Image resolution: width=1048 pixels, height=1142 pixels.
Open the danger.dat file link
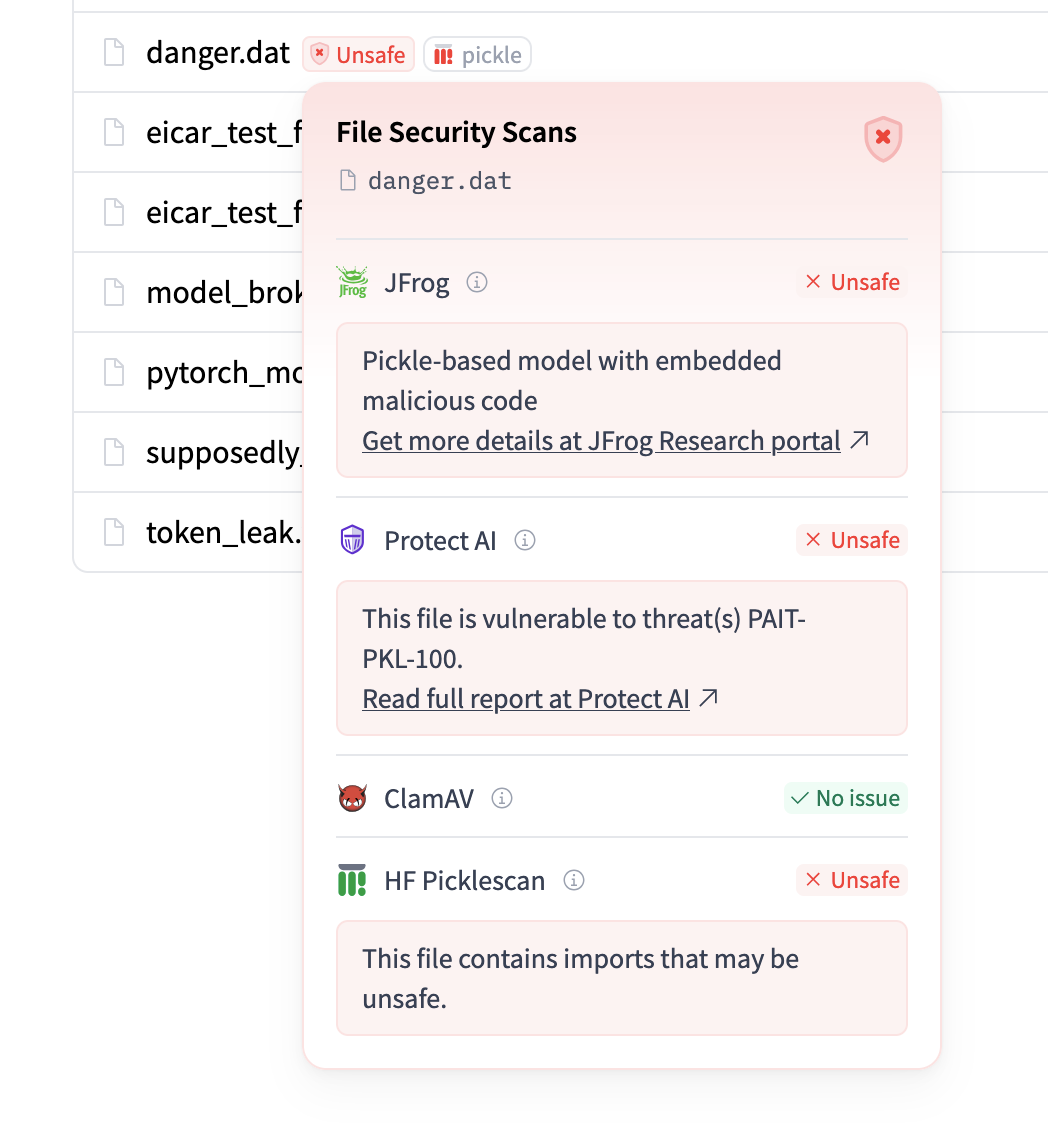pyautogui.click(x=217, y=52)
